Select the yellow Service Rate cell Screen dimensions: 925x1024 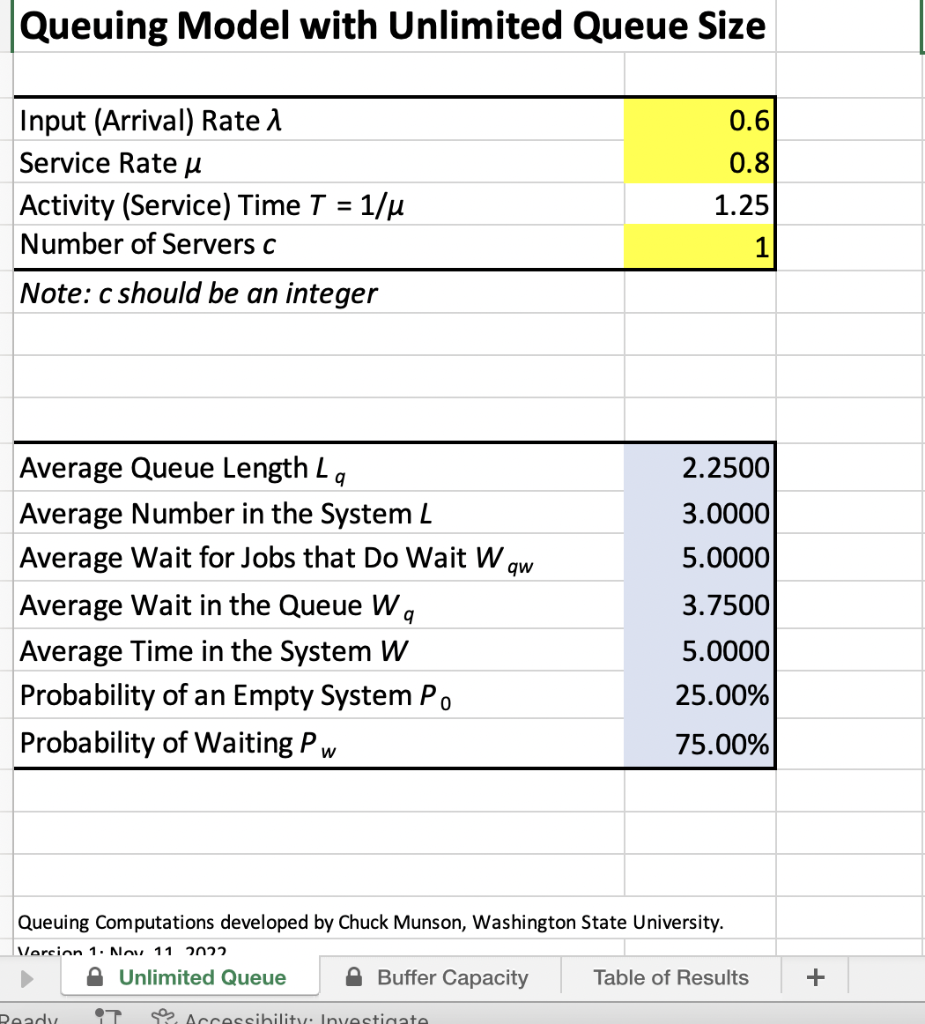click(x=700, y=162)
